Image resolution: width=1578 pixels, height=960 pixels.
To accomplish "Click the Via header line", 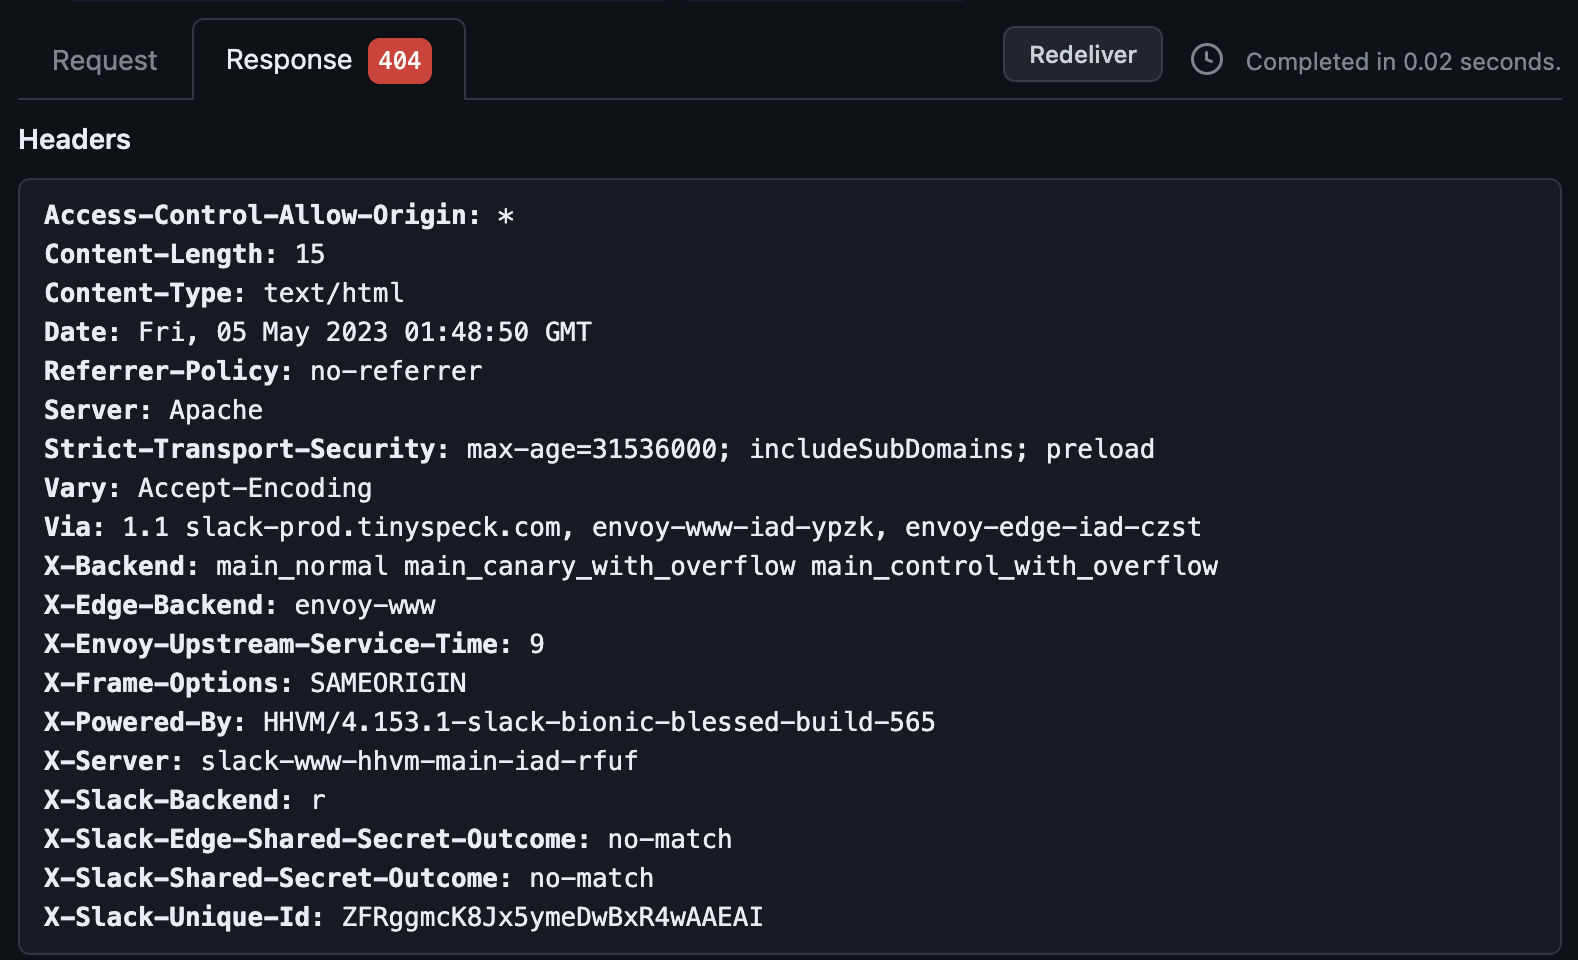I will (623, 527).
